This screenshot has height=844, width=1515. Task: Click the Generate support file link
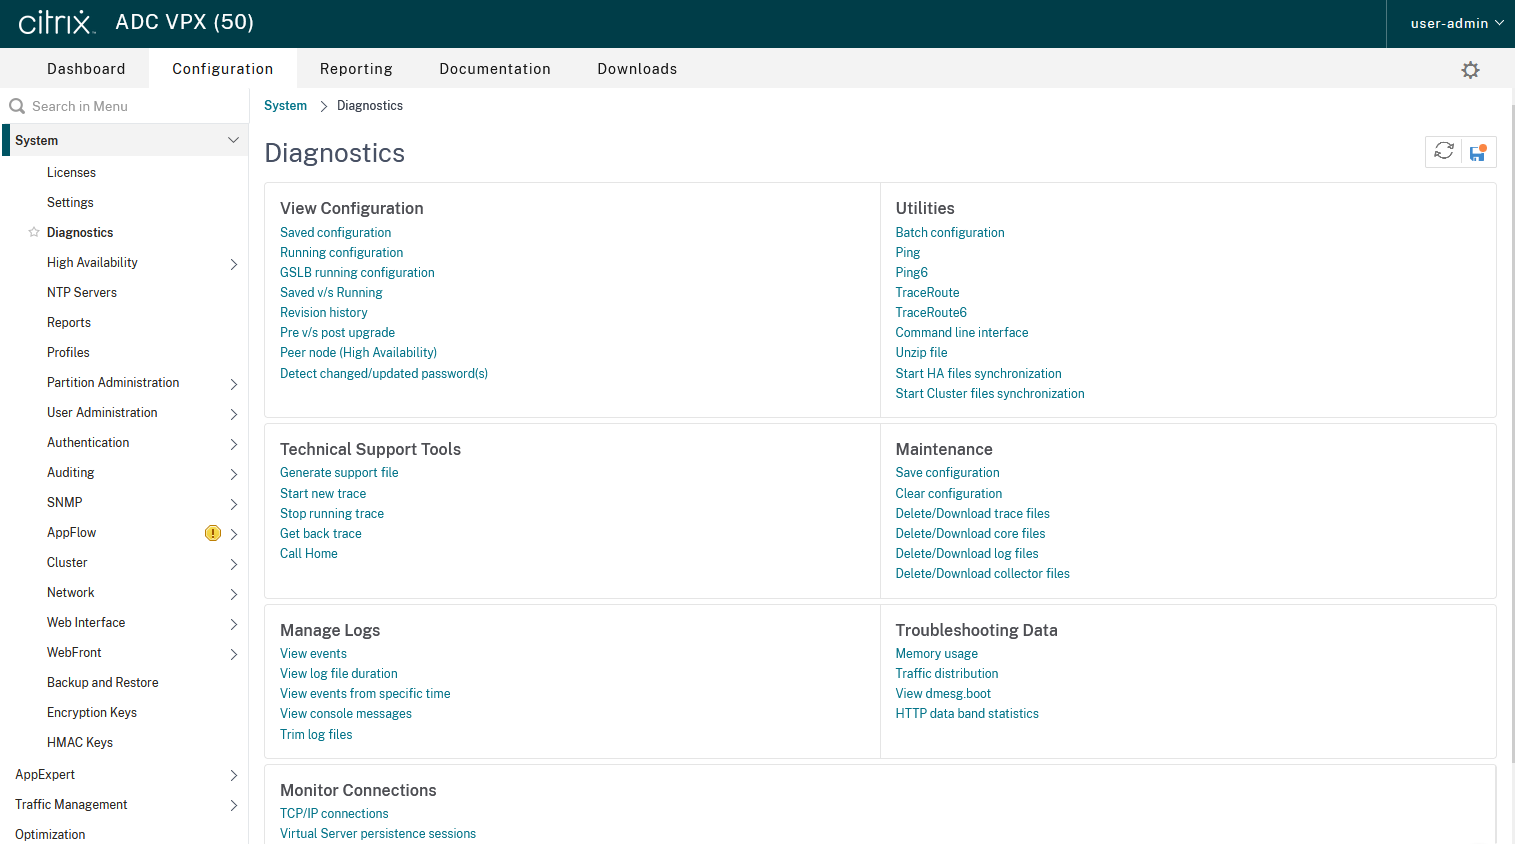pos(339,473)
